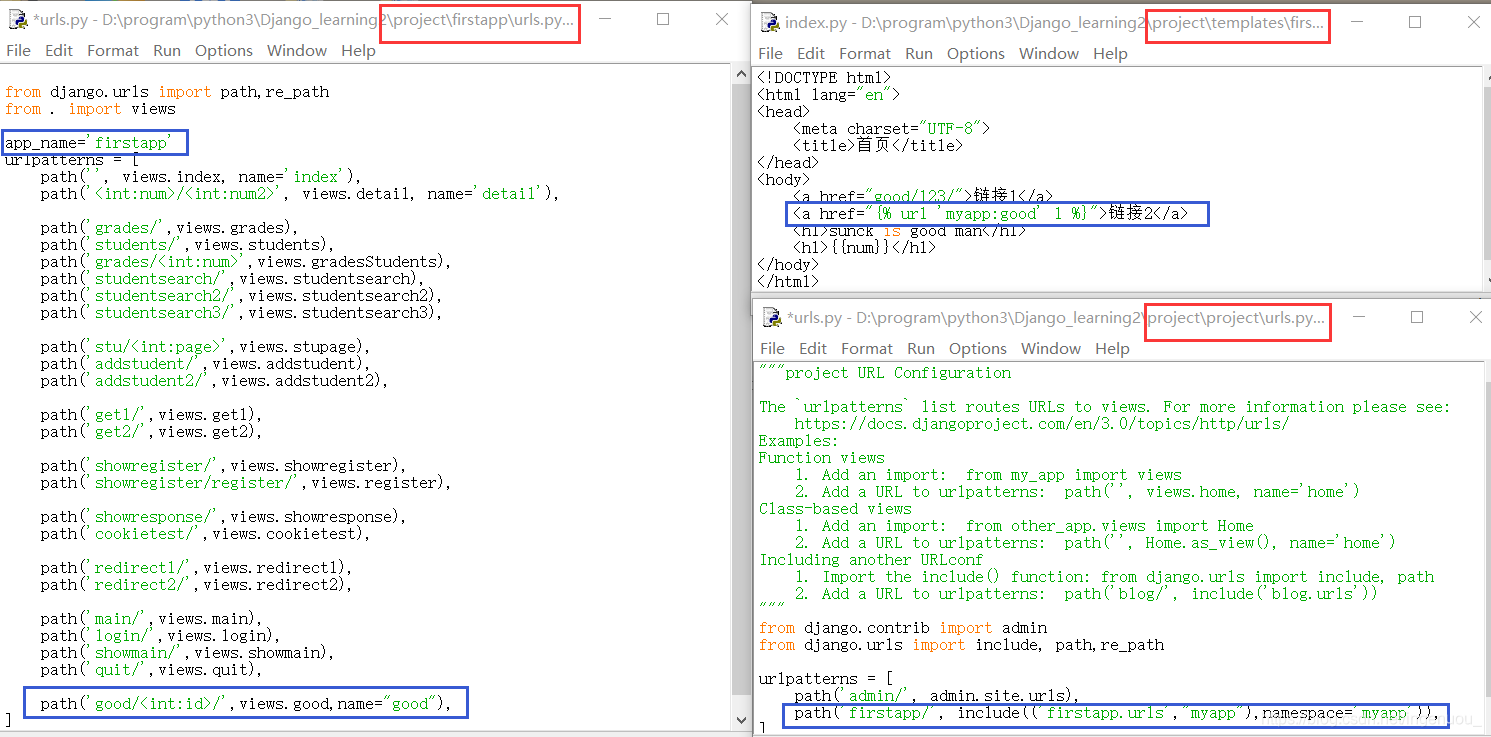Open Help menu in firstapp urls.py window

358,50
